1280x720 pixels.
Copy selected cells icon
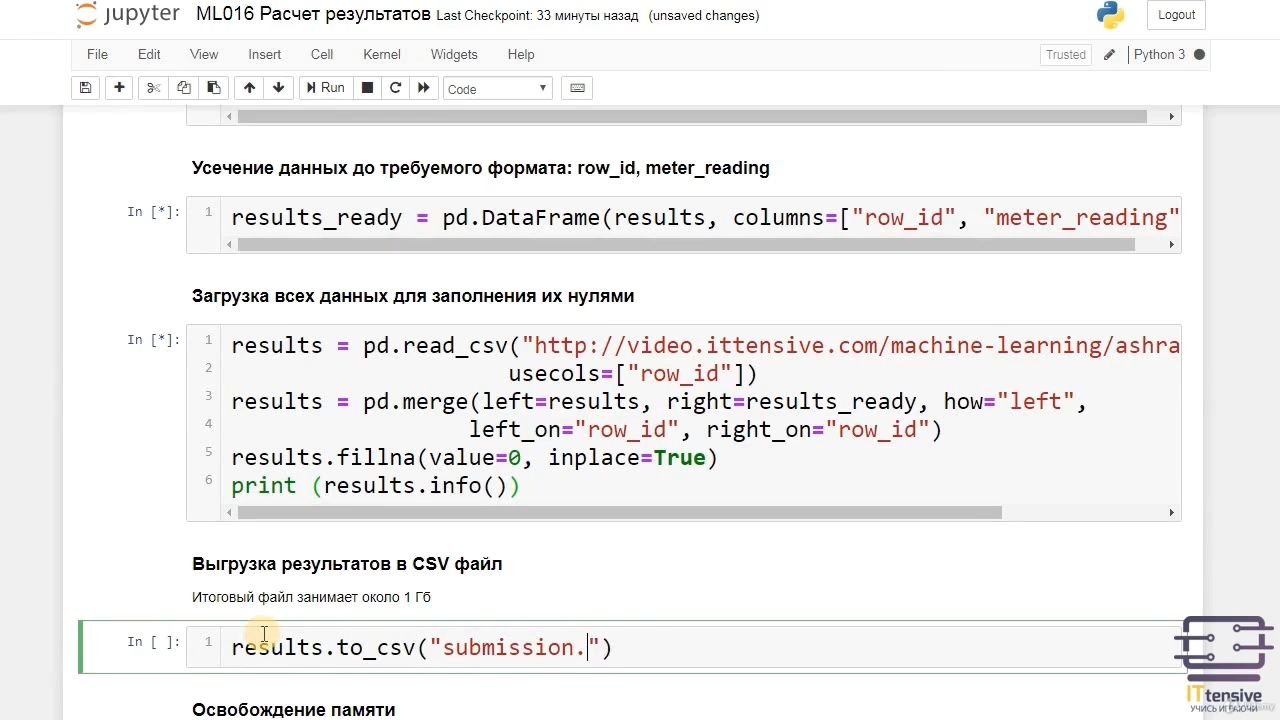pos(183,88)
